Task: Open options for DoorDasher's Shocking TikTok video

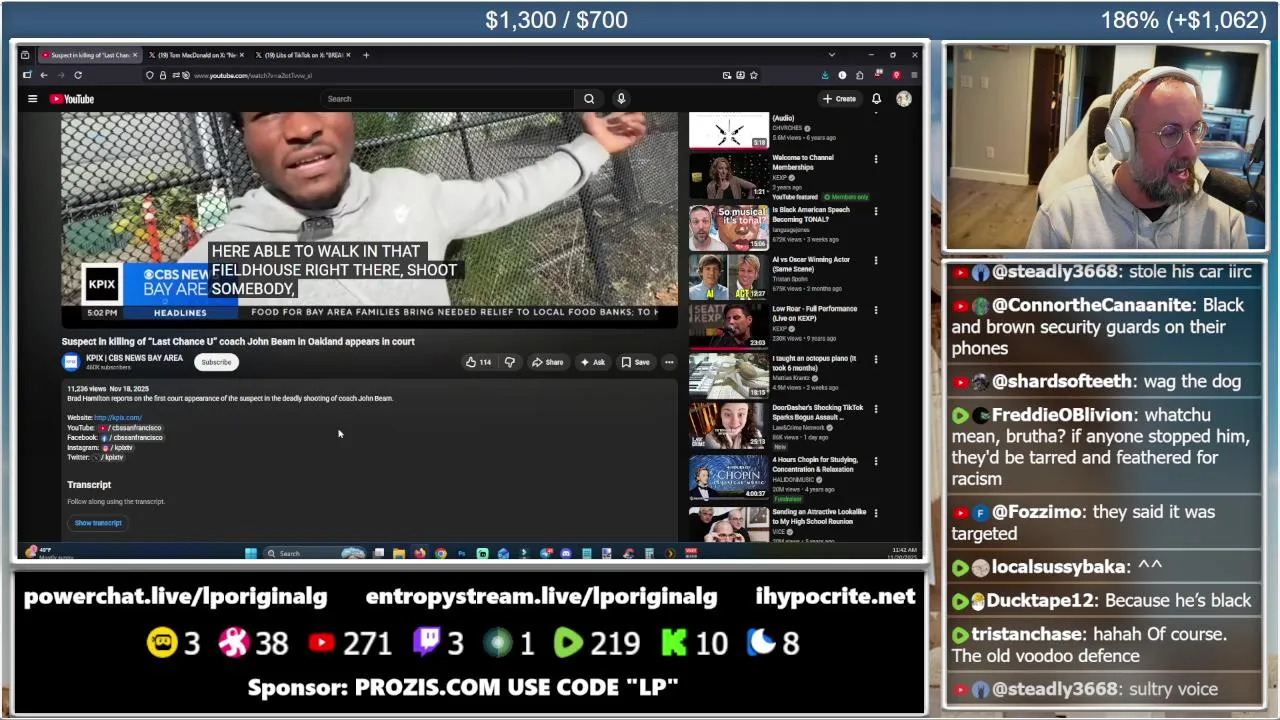Action: 876,409
